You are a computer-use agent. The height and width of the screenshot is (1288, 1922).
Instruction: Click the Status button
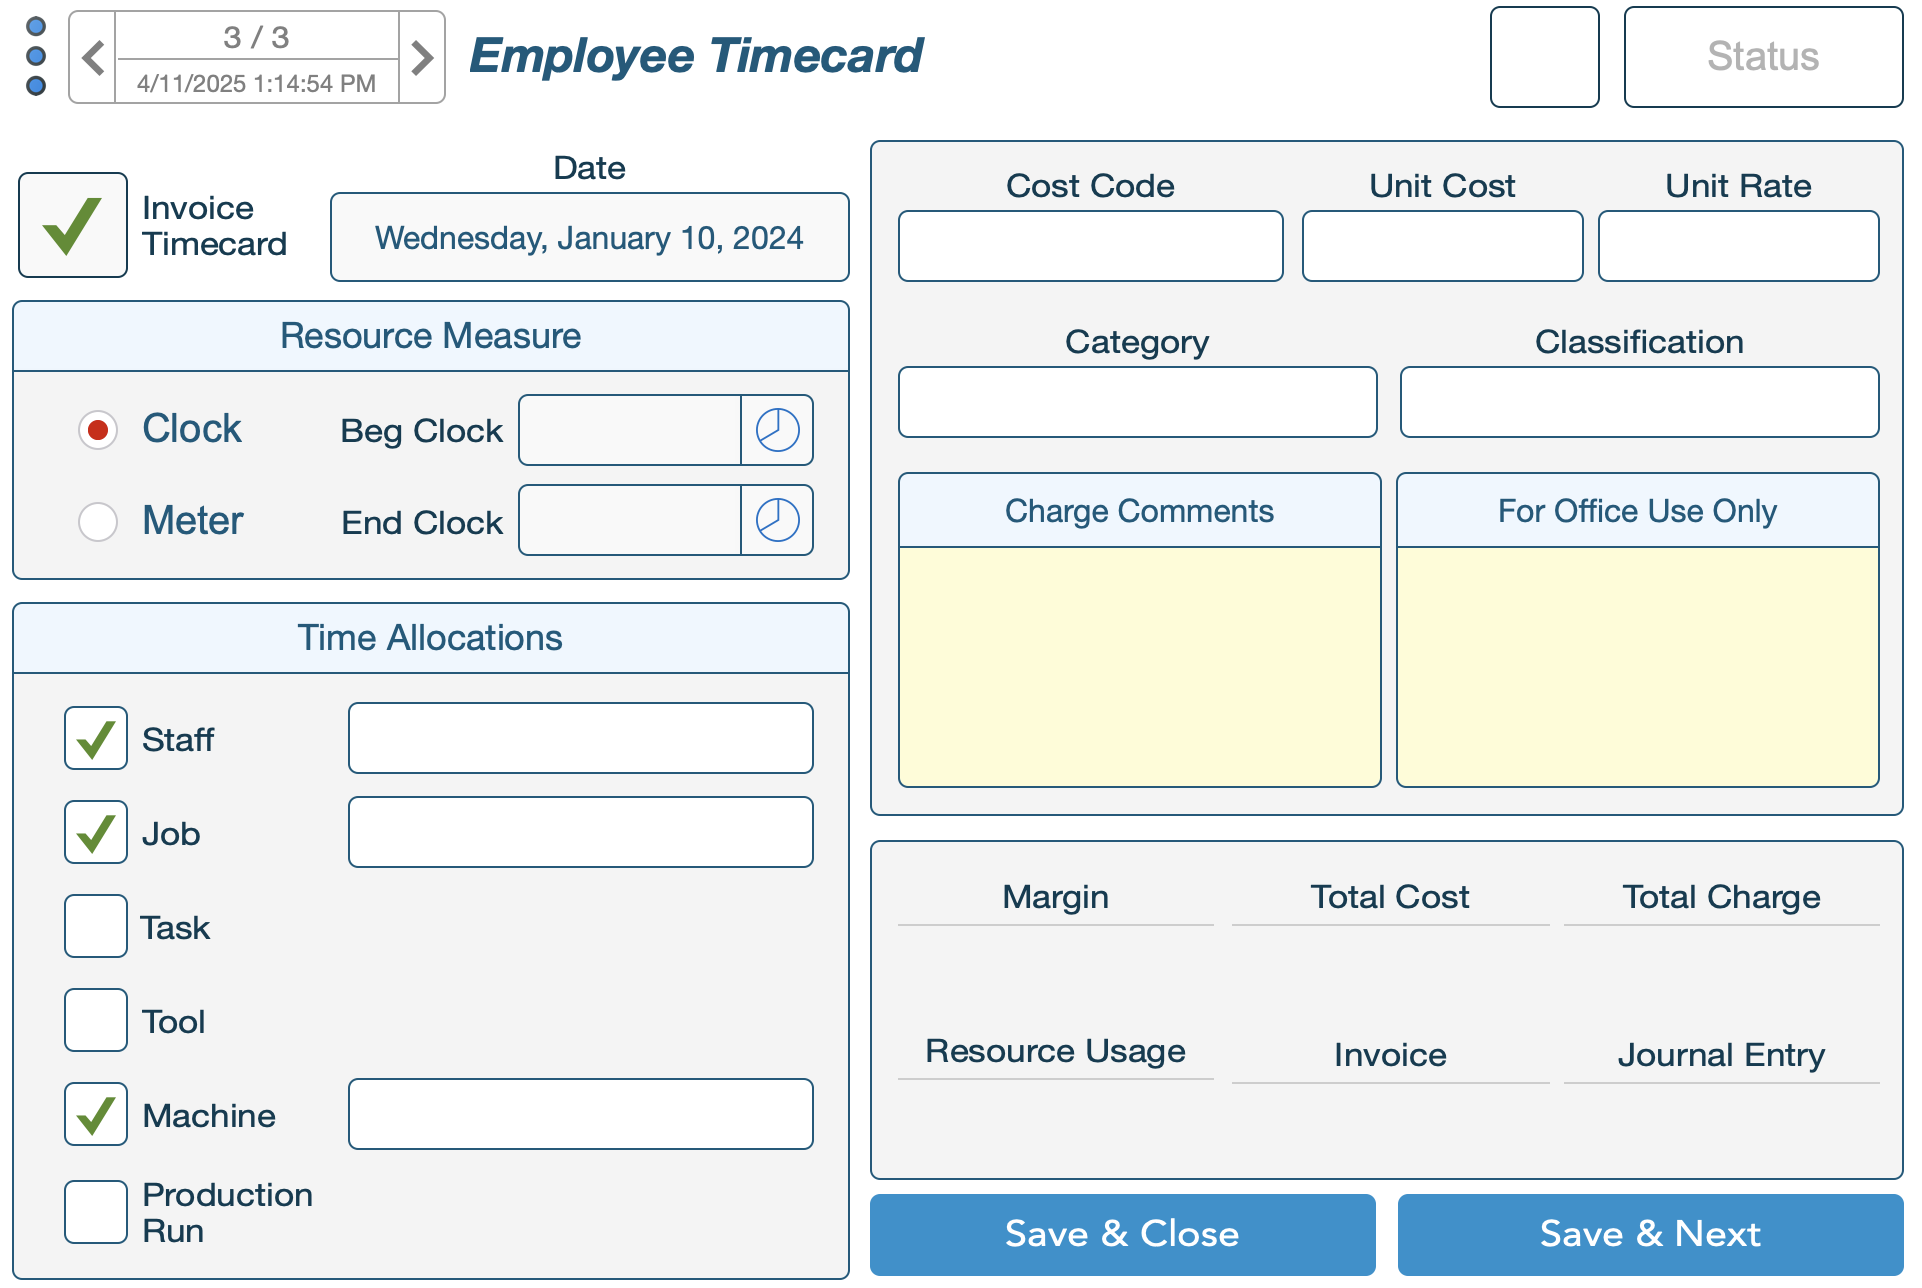coord(1762,57)
